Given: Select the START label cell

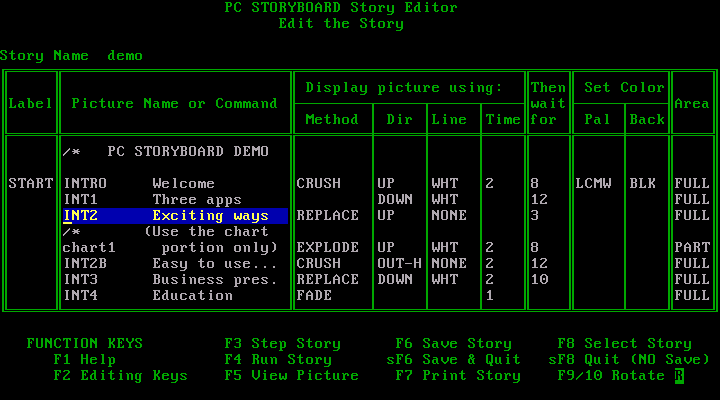Looking at the screenshot, I should point(31,184).
